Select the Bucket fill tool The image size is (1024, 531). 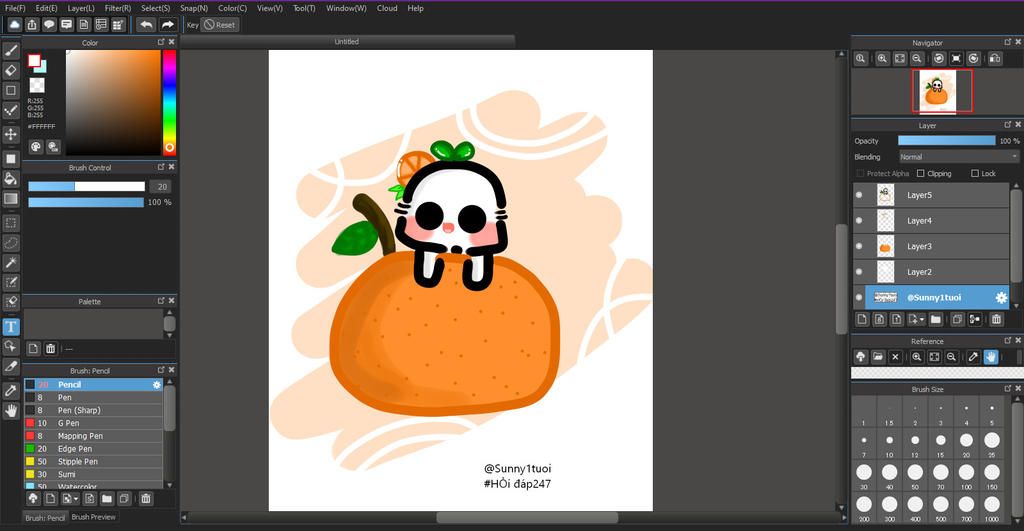11,178
